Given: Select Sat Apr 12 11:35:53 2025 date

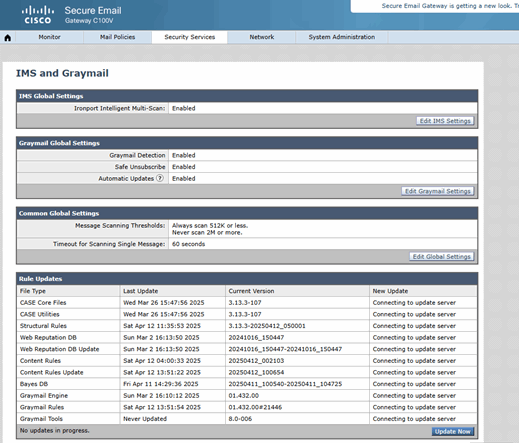Looking at the screenshot, I should [162, 326].
